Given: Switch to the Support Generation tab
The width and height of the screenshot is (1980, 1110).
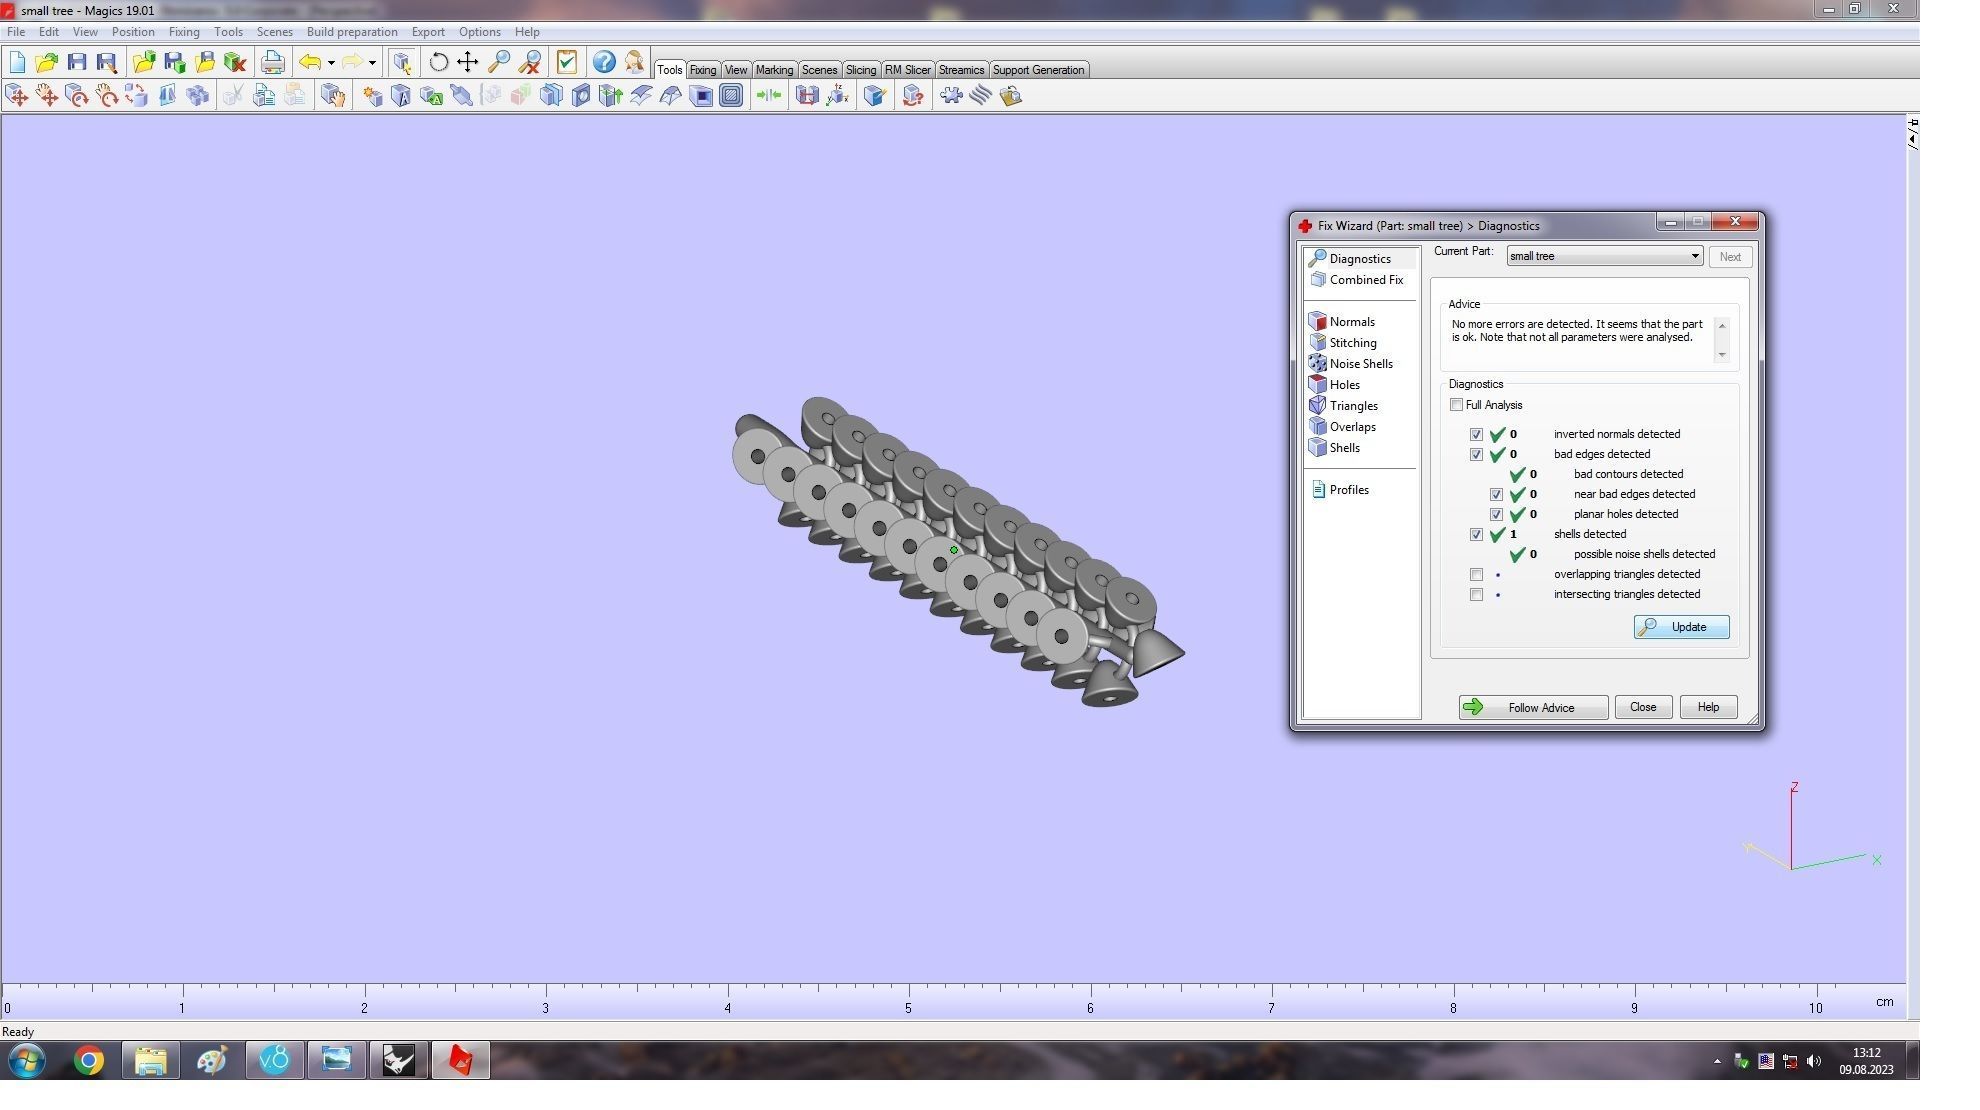Looking at the screenshot, I should (1037, 70).
